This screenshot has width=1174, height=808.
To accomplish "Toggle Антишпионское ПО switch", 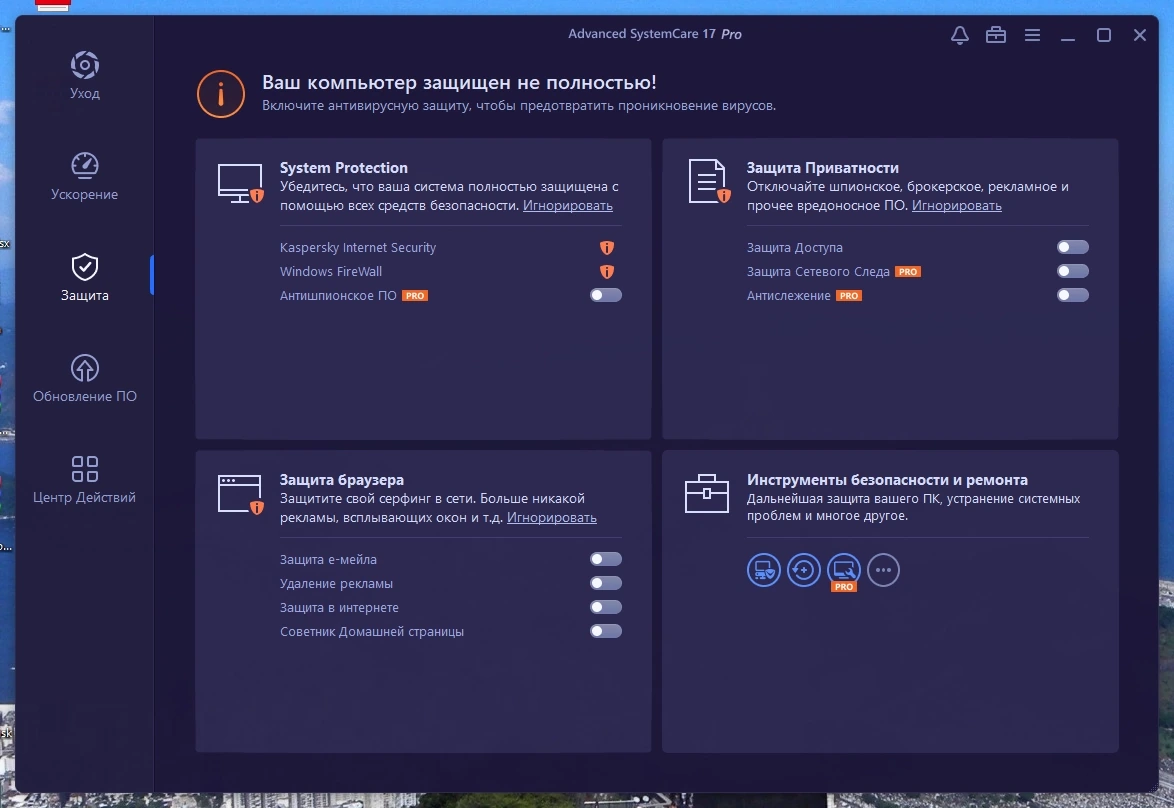I will coord(606,295).
